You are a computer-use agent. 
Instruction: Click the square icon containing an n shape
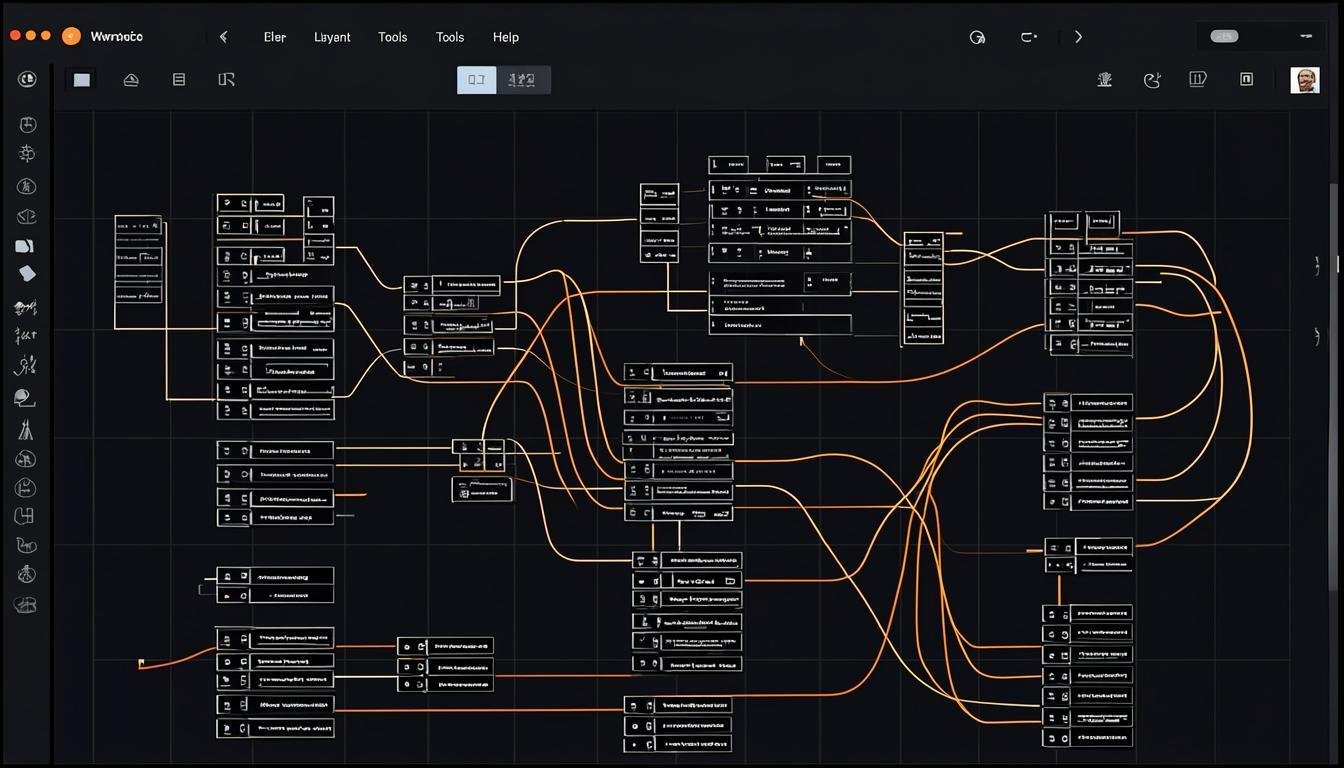(x=1246, y=79)
